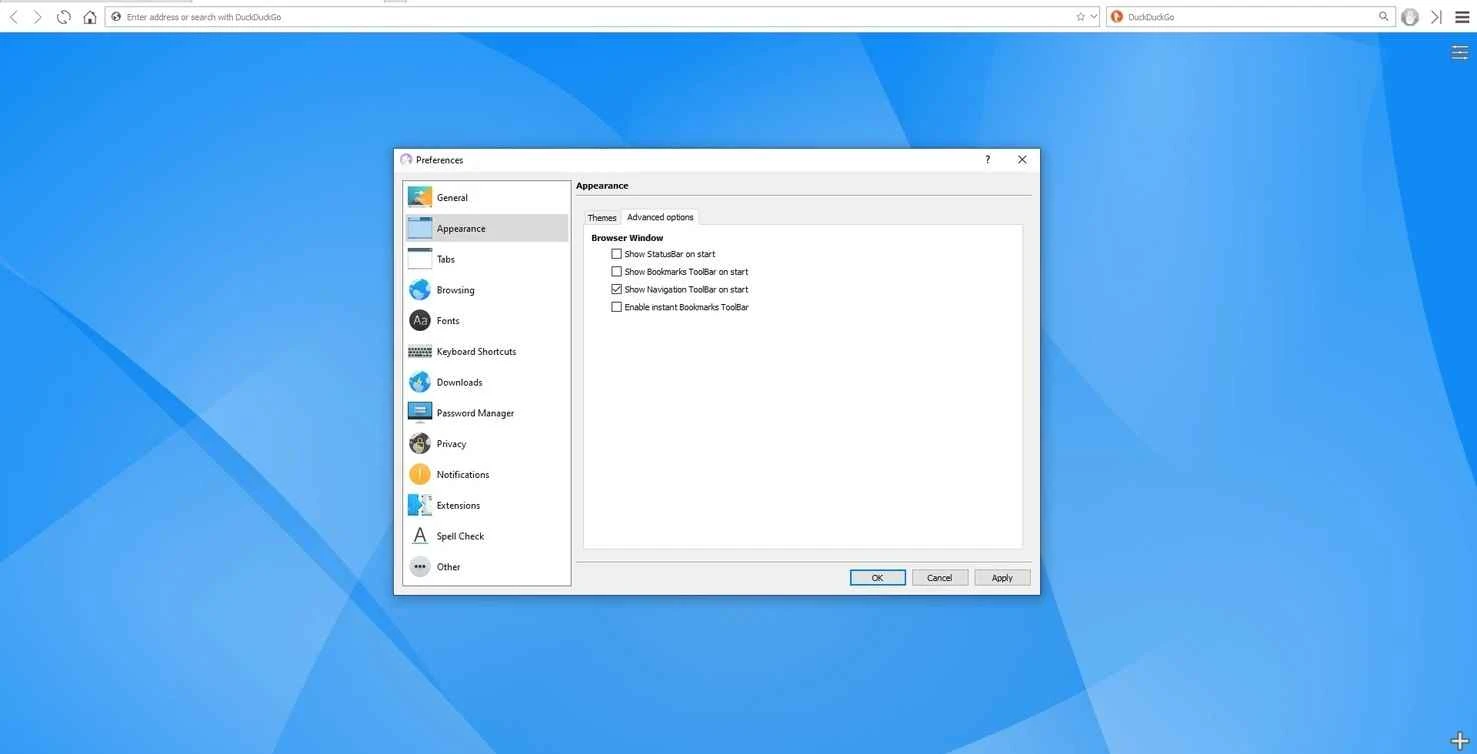Open DuckDuckGo search engine selector
This screenshot has width=1477, height=754.
click(1117, 17)
